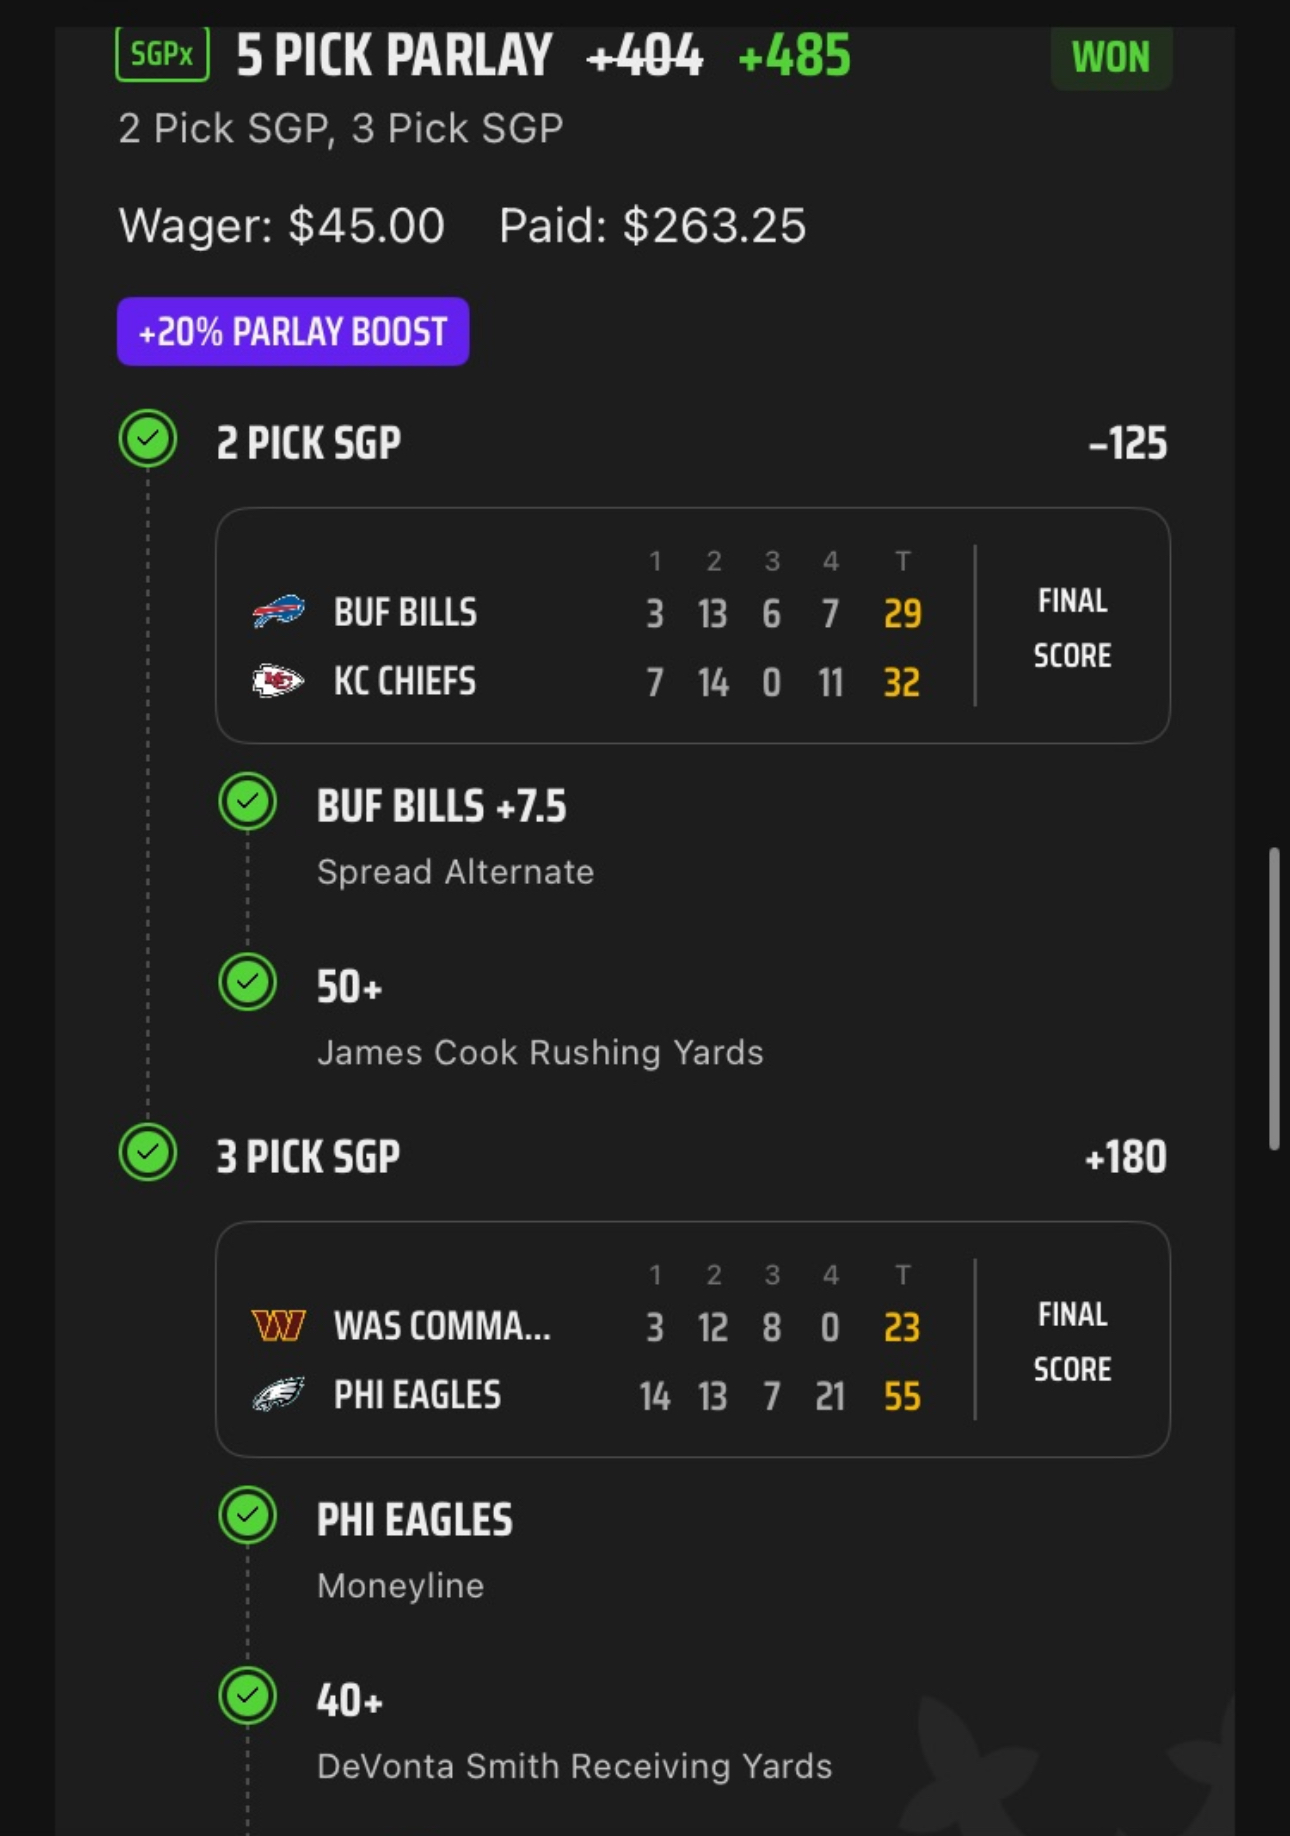This screenshot has height=1836, width=1290.
Task: Click the Kansas City Chiefs logo
Action: coord(278,681)
